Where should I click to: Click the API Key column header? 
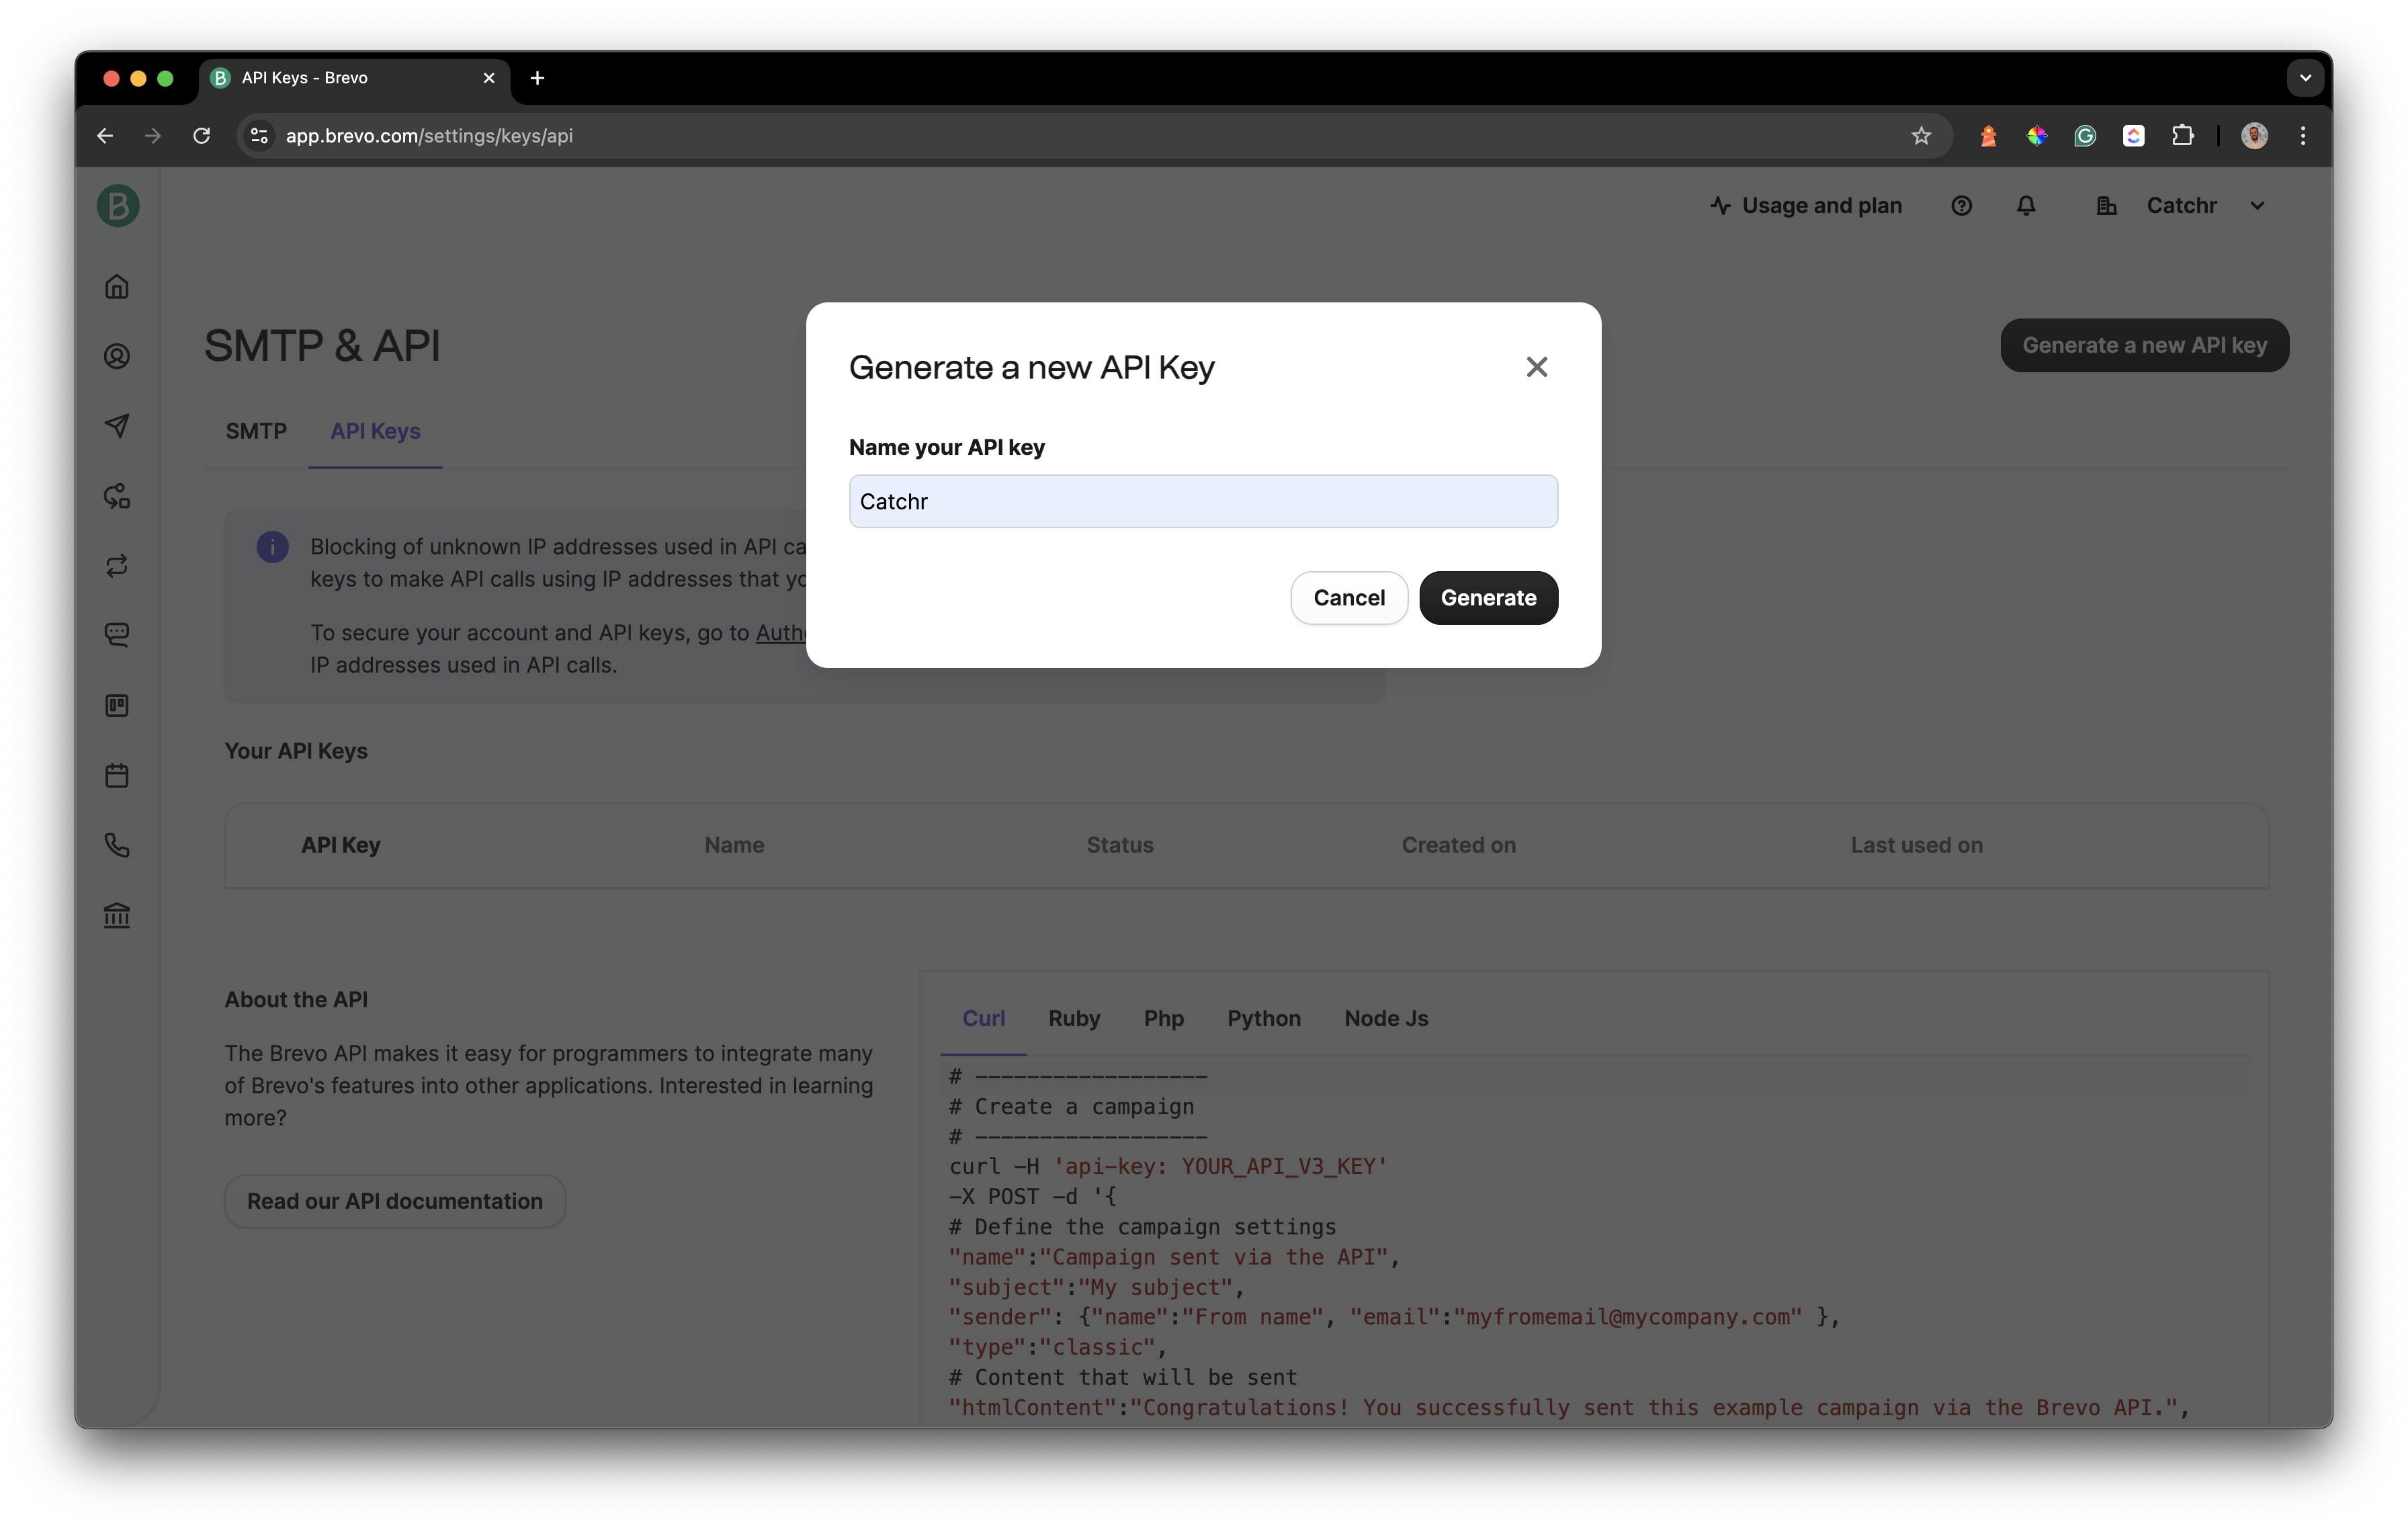(x=340, y=845)
